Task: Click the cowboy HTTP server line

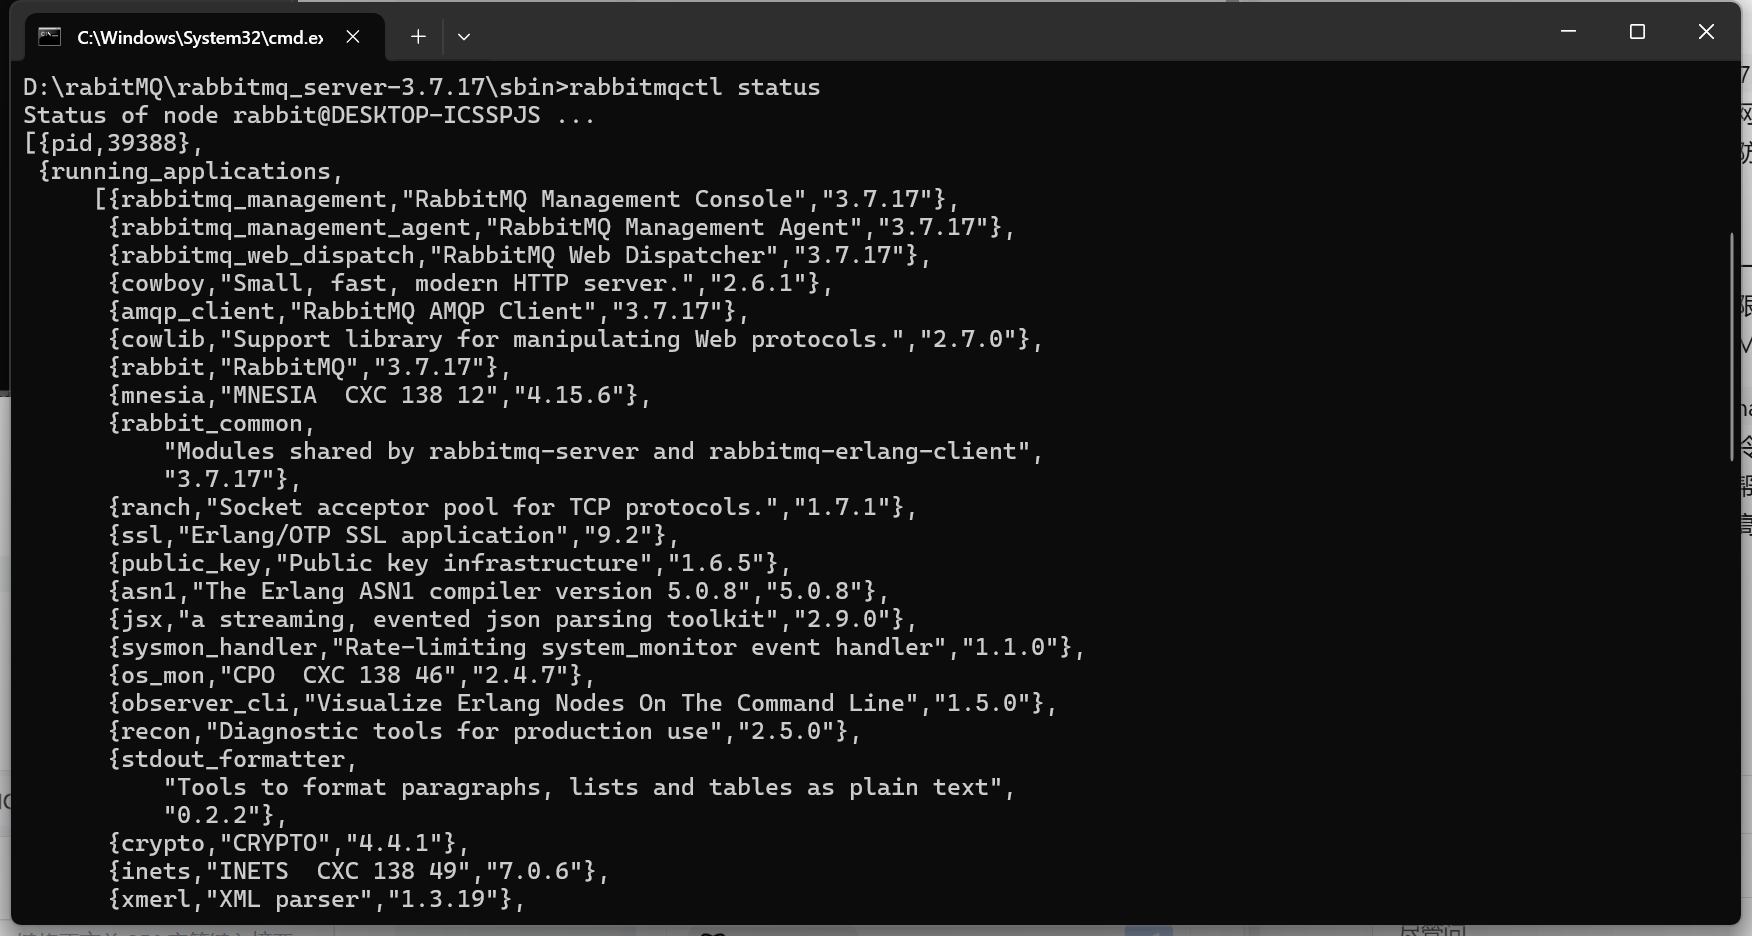Action: point(470,283)
